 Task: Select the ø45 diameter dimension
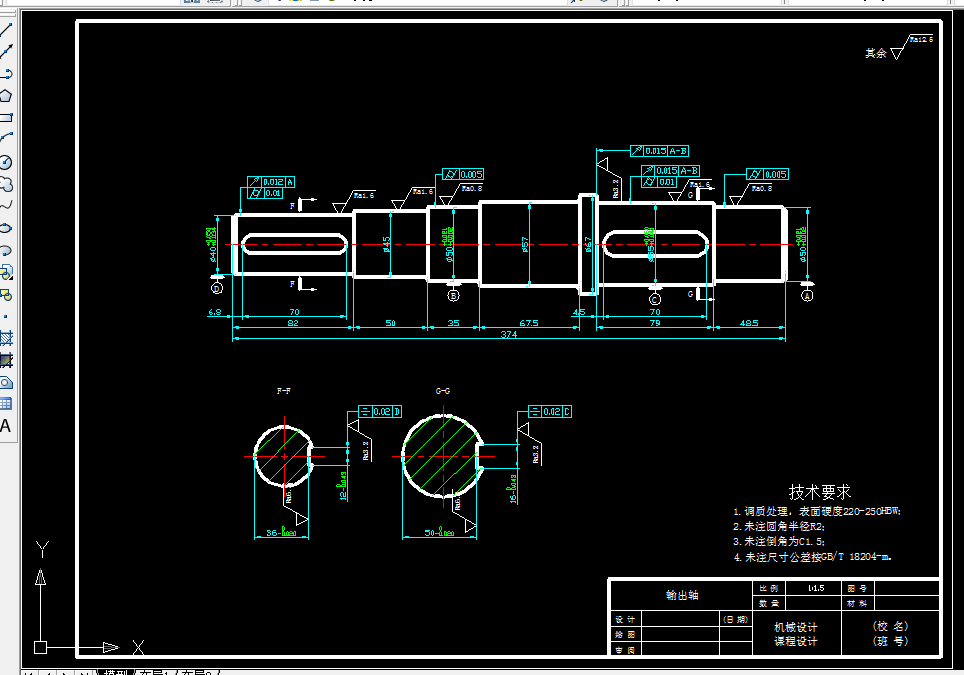point(387,245)
